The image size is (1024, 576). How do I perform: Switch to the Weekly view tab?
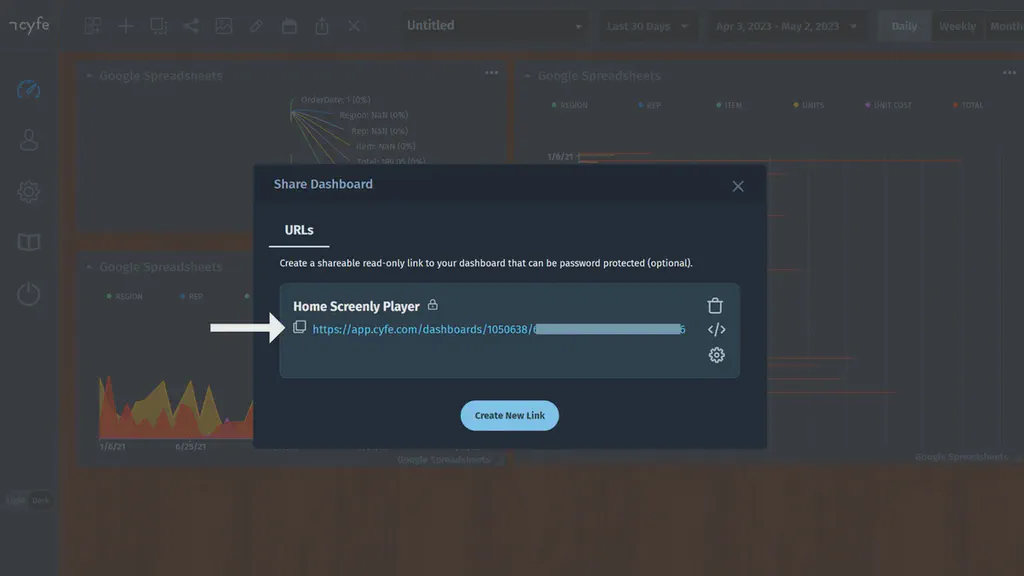(x=957, y=25)
